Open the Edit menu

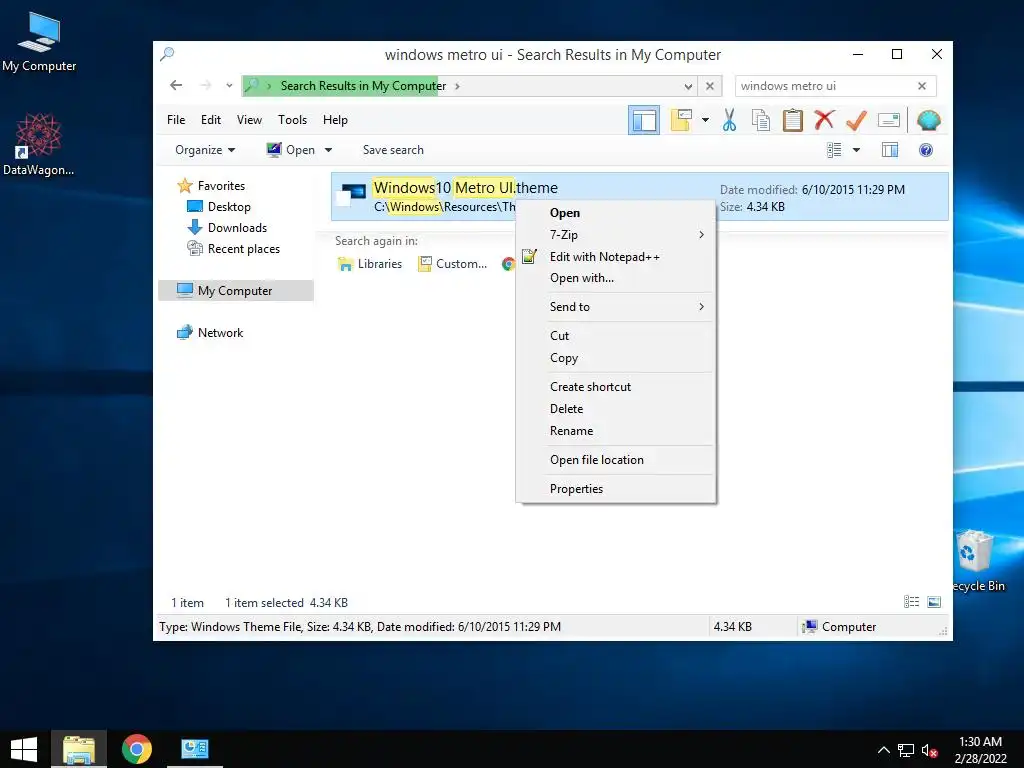(211, 120)
